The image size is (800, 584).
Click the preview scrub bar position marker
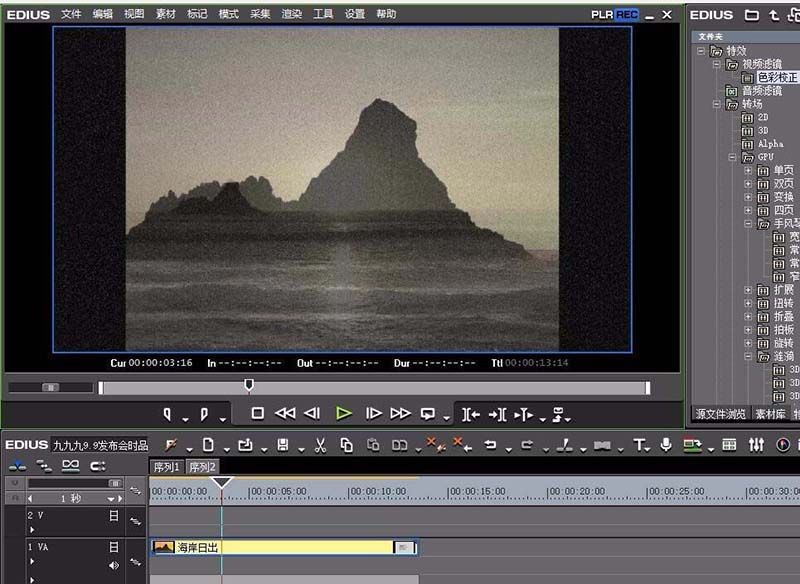point(249,385)
